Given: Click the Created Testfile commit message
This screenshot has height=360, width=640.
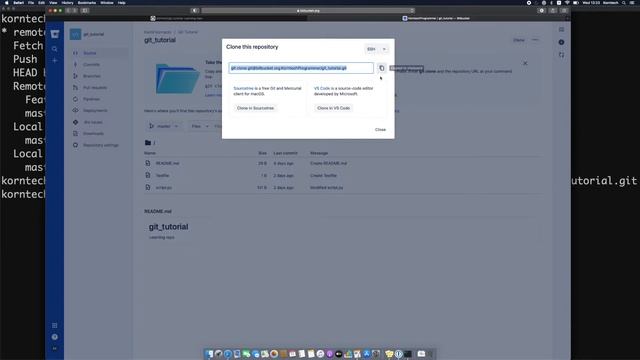Looking at the screenshot, I should pos(323,176).
